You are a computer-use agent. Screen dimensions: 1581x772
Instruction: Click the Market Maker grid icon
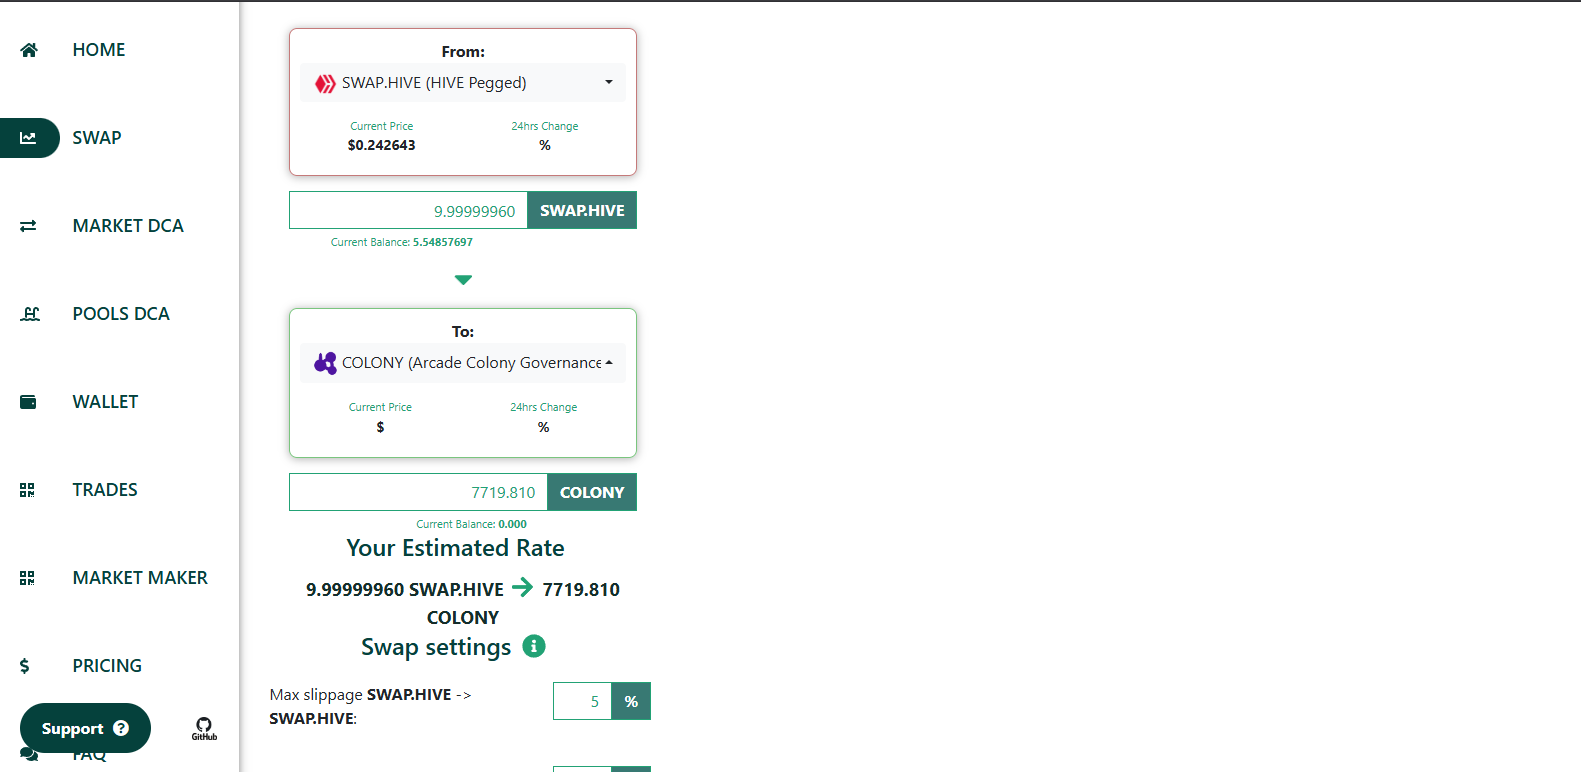pos(27,578)
